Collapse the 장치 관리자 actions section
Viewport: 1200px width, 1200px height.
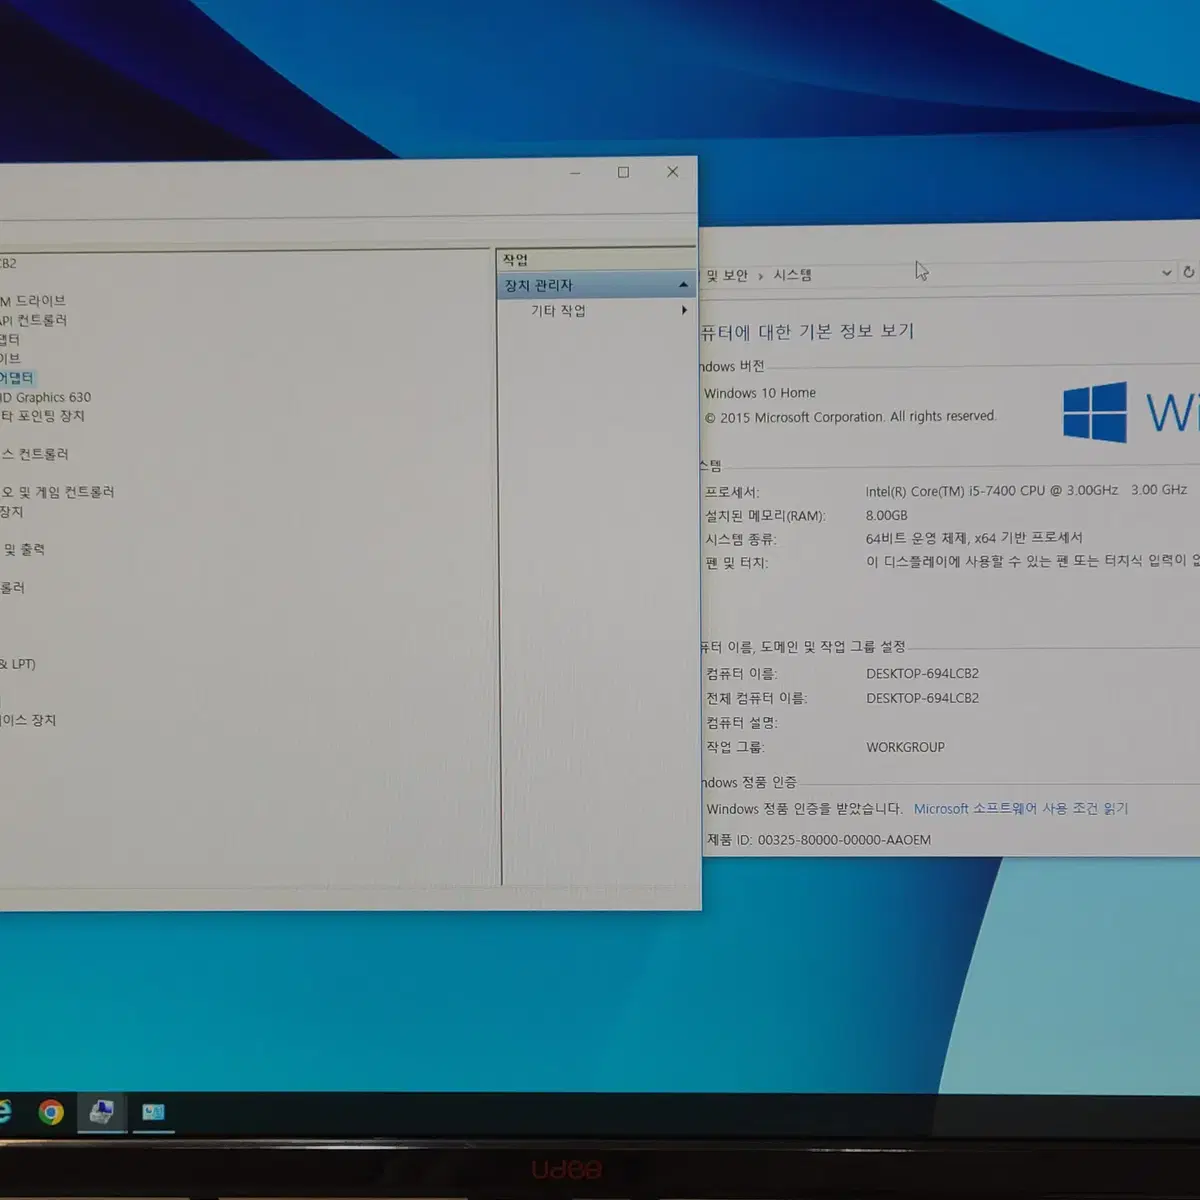pyautogui.click(x=683, y=285)
